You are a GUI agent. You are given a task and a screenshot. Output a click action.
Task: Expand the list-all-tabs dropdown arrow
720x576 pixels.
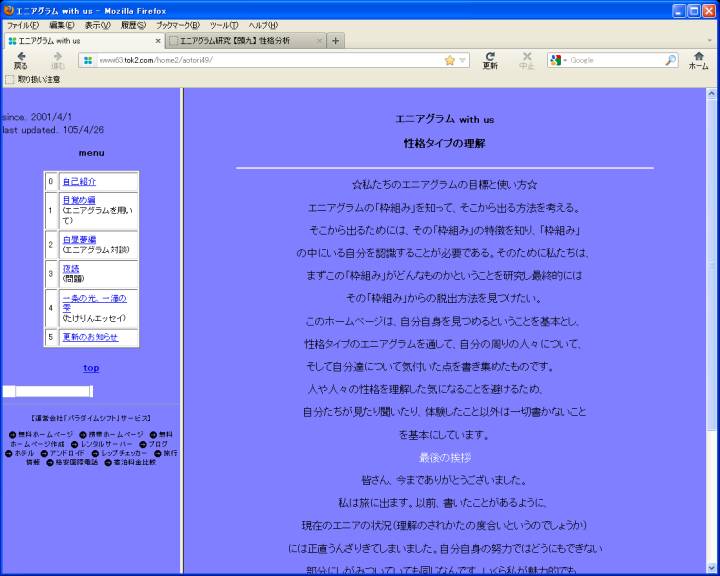point(709,41)
